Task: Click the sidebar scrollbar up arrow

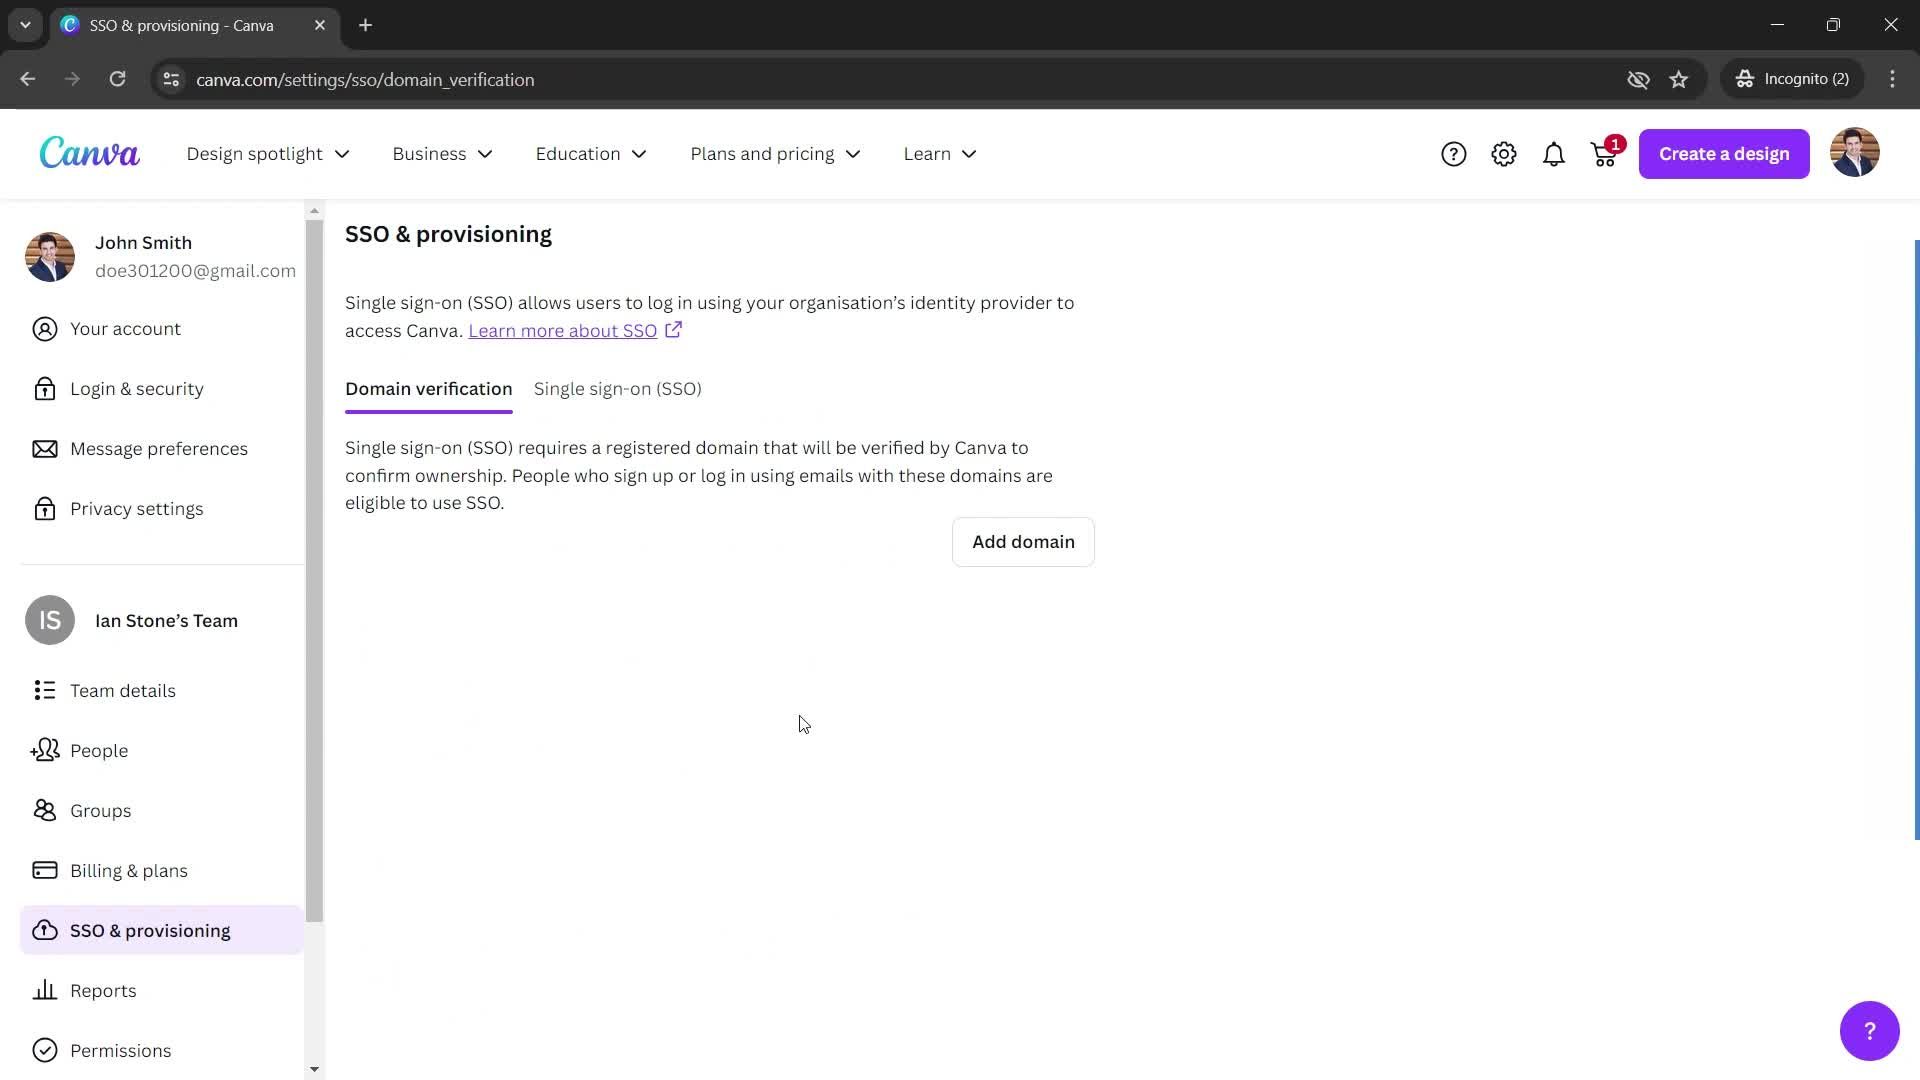Action: click(314, 211)
